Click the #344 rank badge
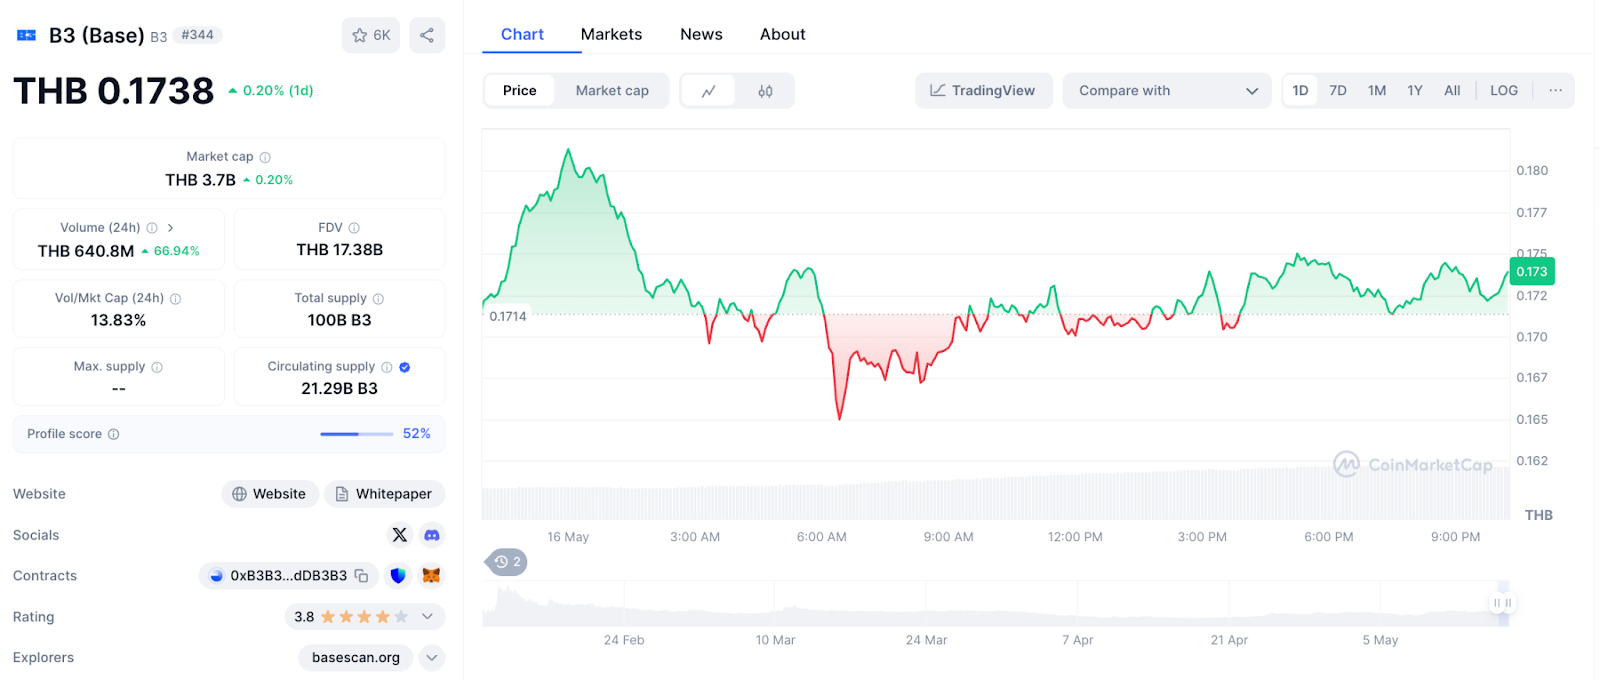The image size is (1600, 680). coord(197,35)
